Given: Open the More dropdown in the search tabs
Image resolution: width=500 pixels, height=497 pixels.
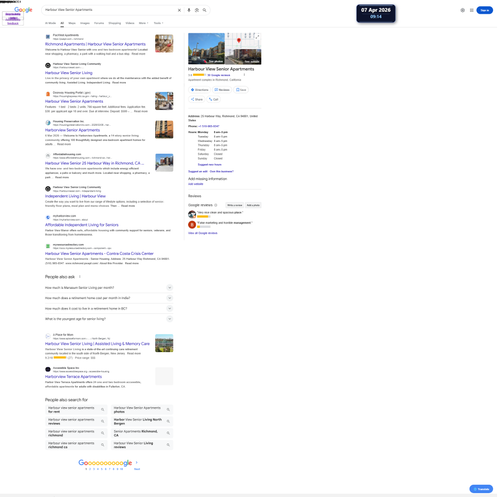Looking at the screenshot, I should tap(143, 23).
